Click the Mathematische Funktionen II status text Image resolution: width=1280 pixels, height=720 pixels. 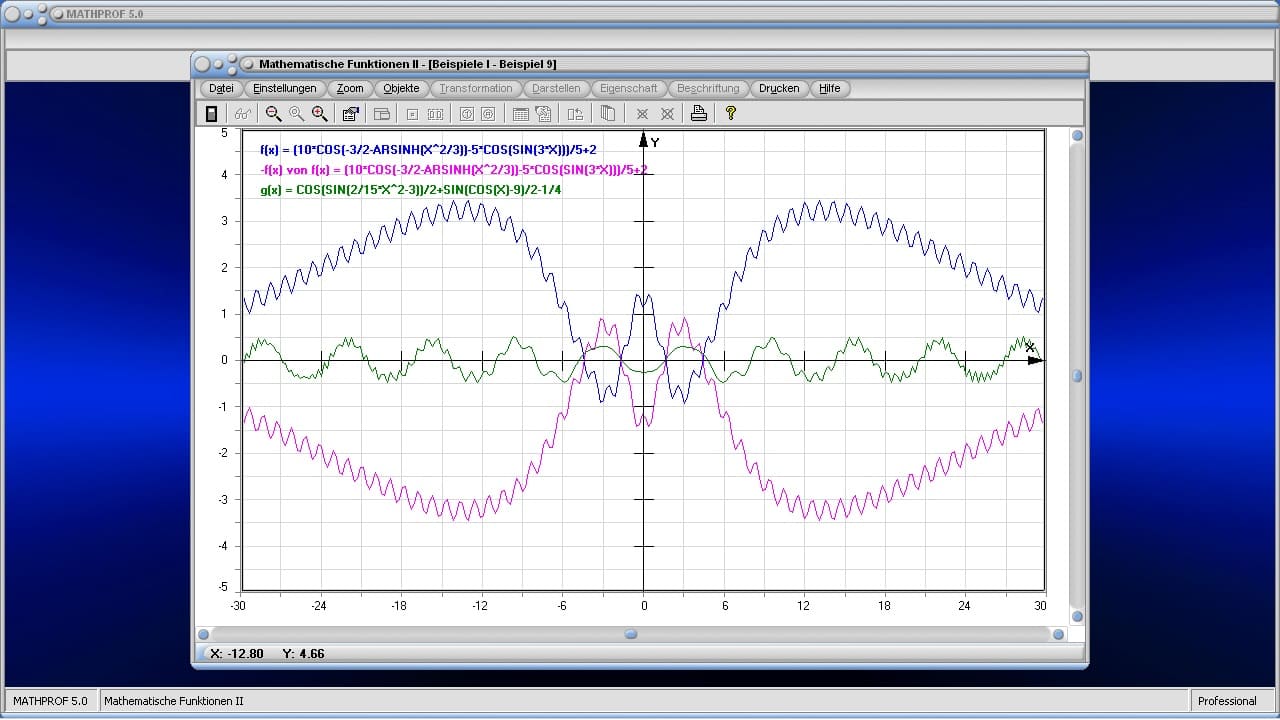click(x=174, y=701)
